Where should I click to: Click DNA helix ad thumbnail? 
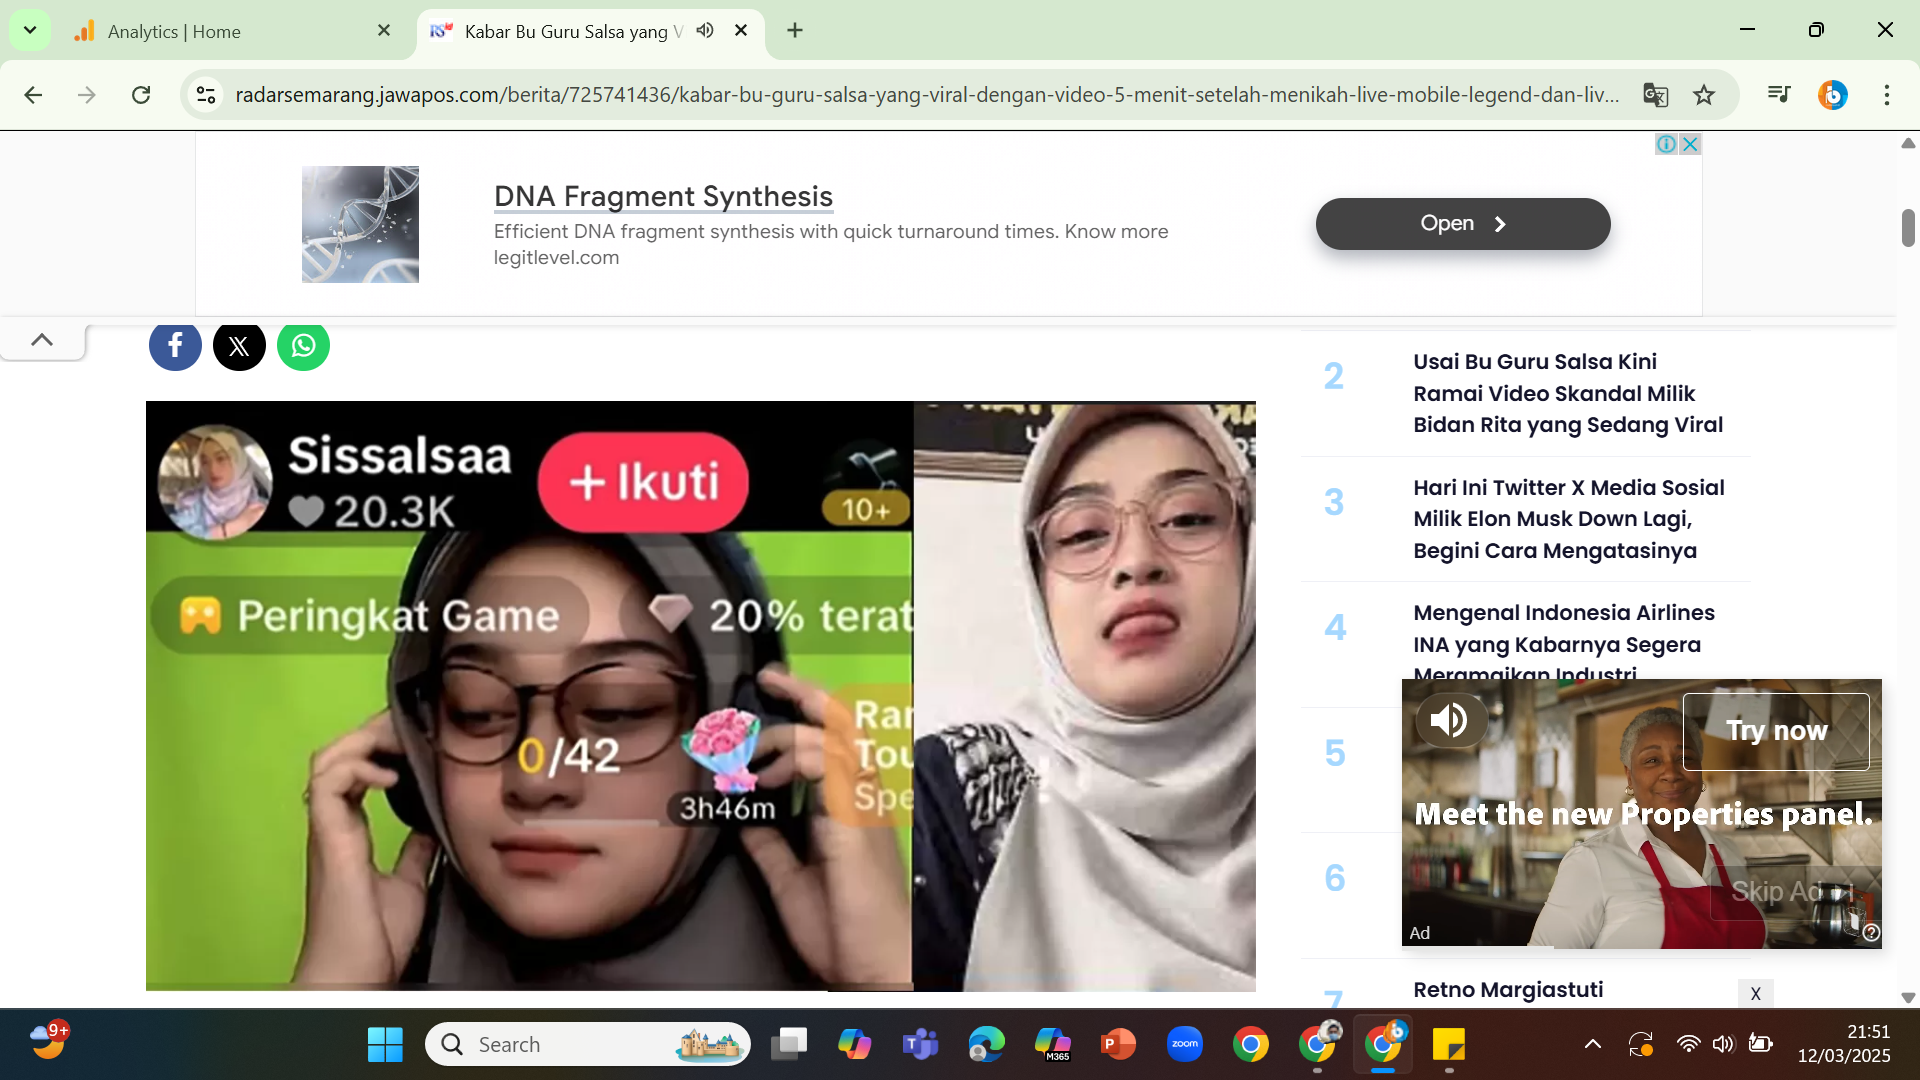tap(361, 224)
